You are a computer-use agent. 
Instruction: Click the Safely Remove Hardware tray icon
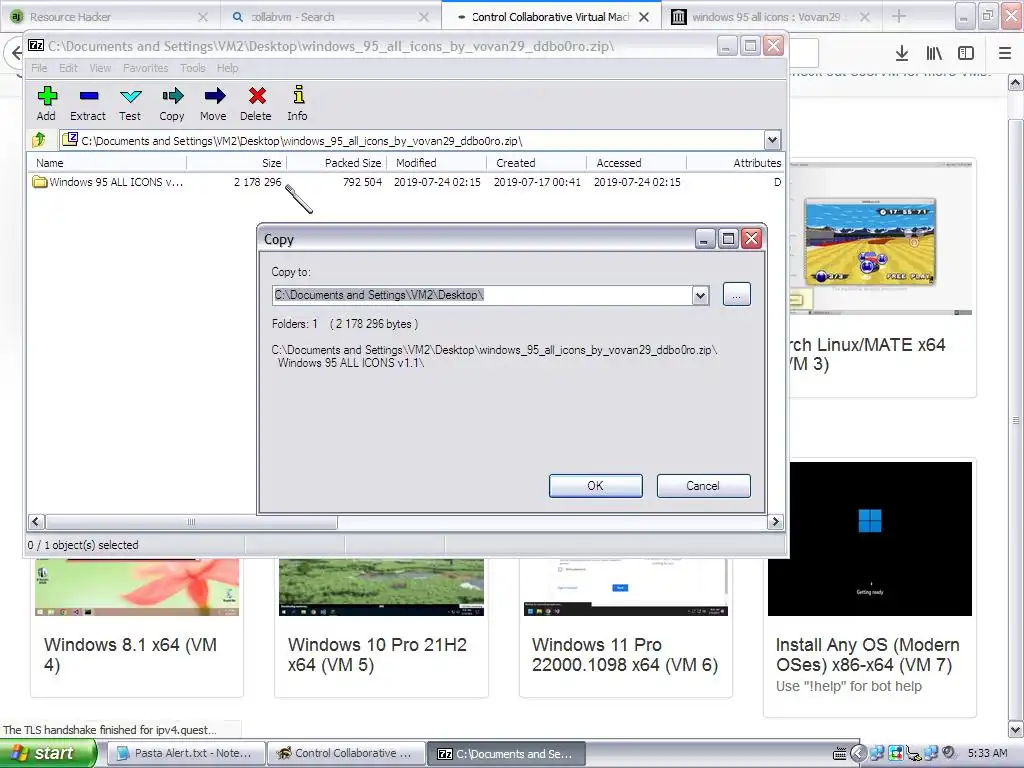point(914,754)
